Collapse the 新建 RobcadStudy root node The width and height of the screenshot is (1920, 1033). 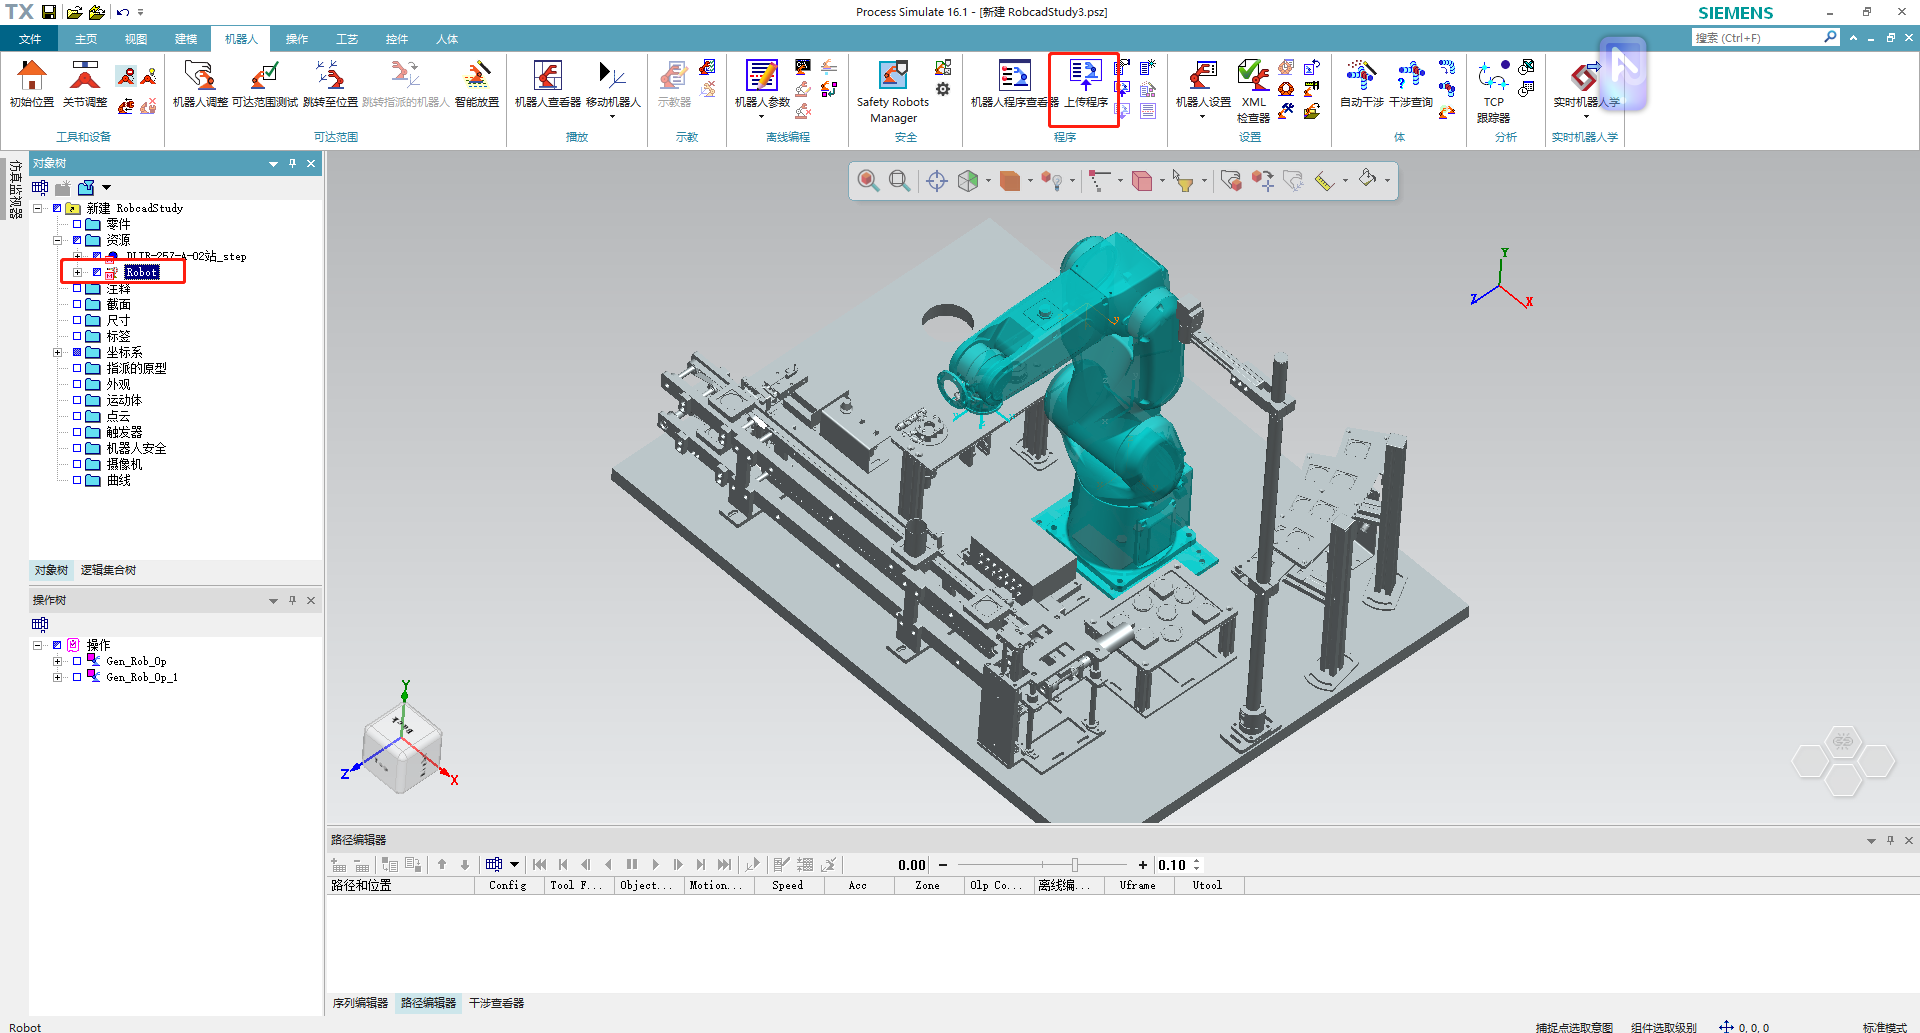point(37,208)
